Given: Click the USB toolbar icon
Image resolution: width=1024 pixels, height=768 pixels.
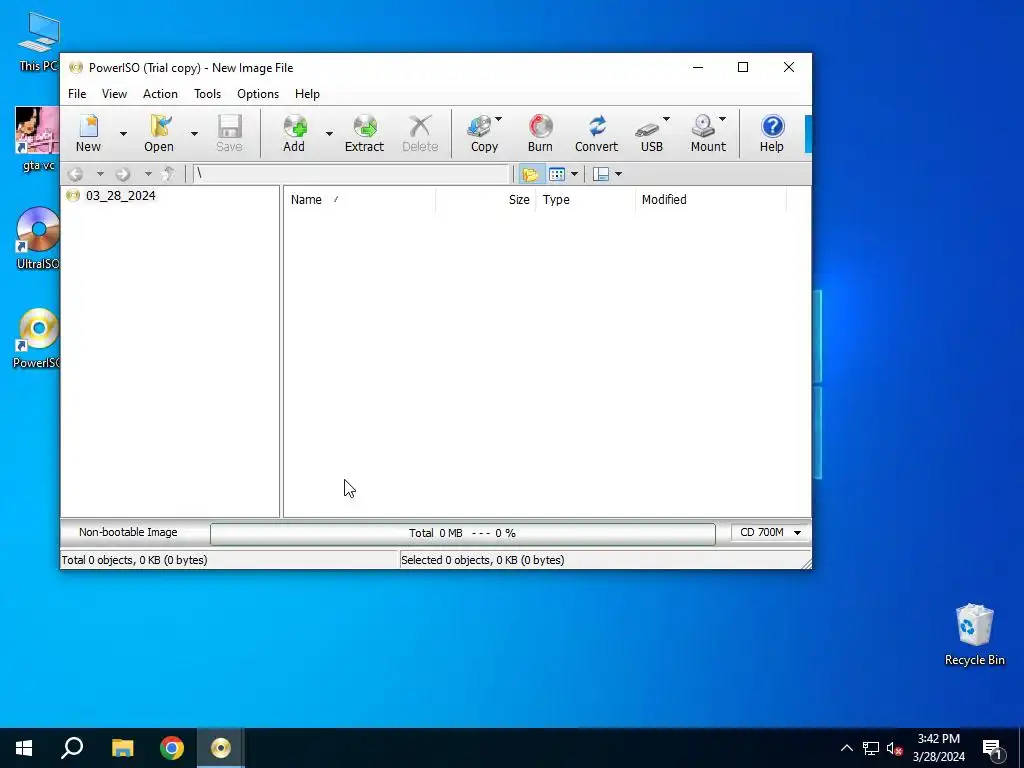Looking at the screenshot, I should tap(652, 133).
